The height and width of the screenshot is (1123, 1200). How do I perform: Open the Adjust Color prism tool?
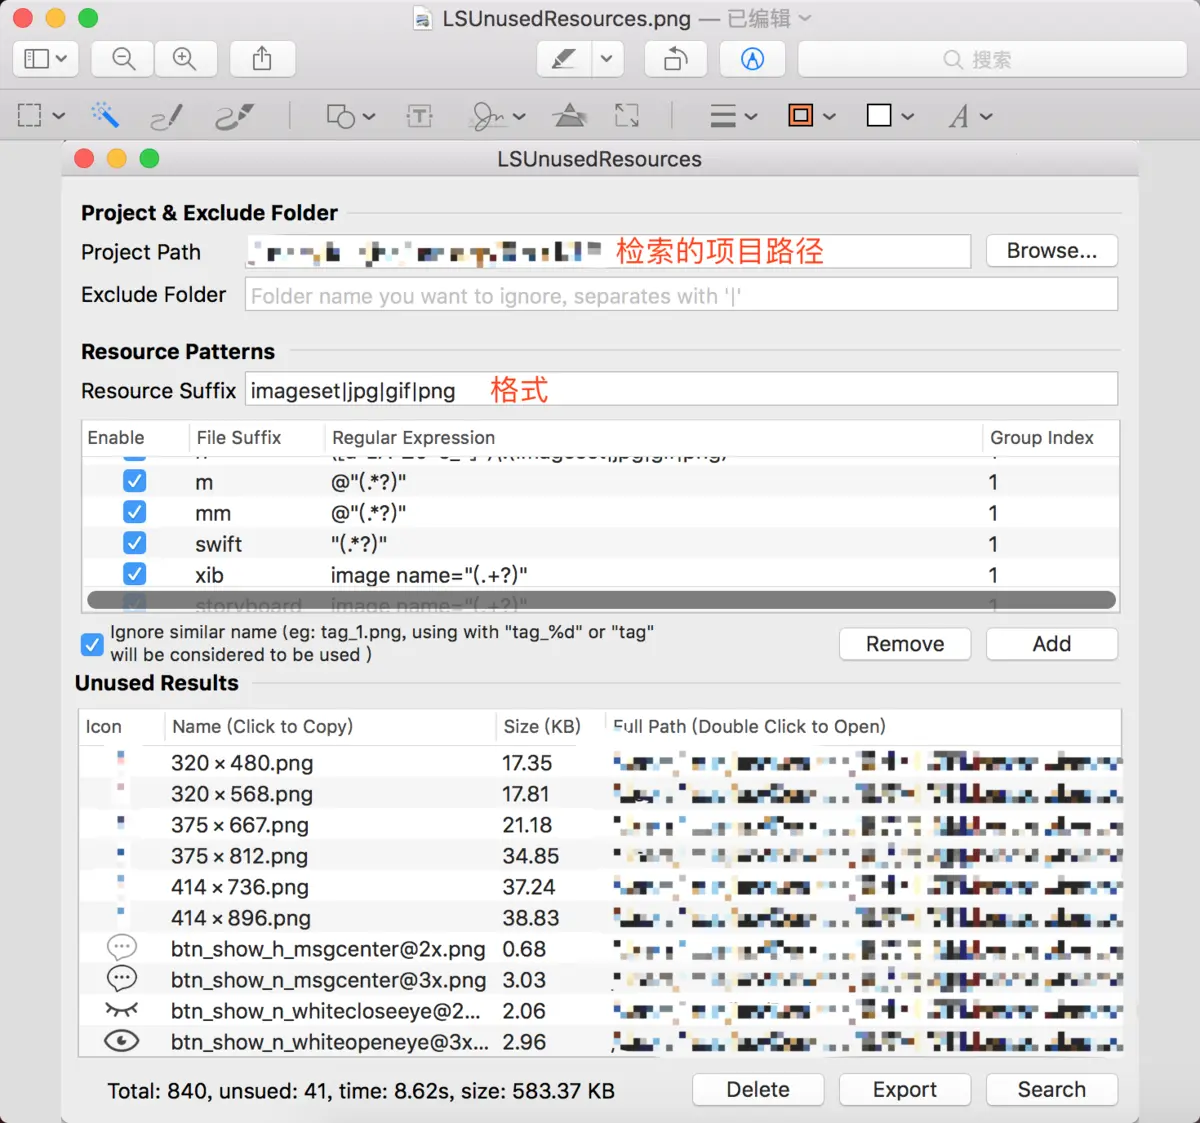[x=570, y=116]
